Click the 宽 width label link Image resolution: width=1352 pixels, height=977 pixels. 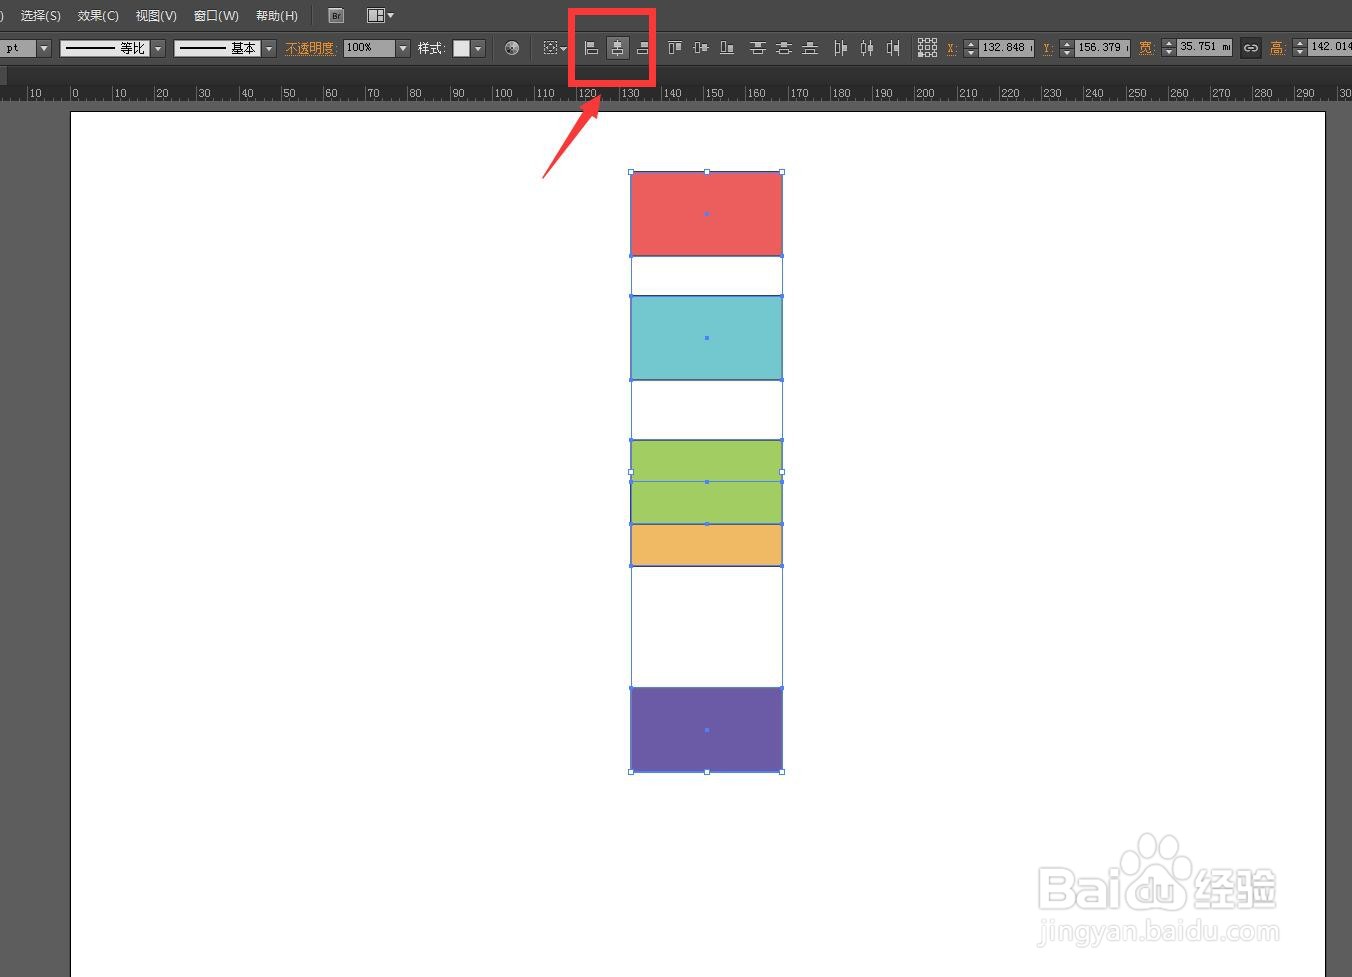coord(1146,48)
